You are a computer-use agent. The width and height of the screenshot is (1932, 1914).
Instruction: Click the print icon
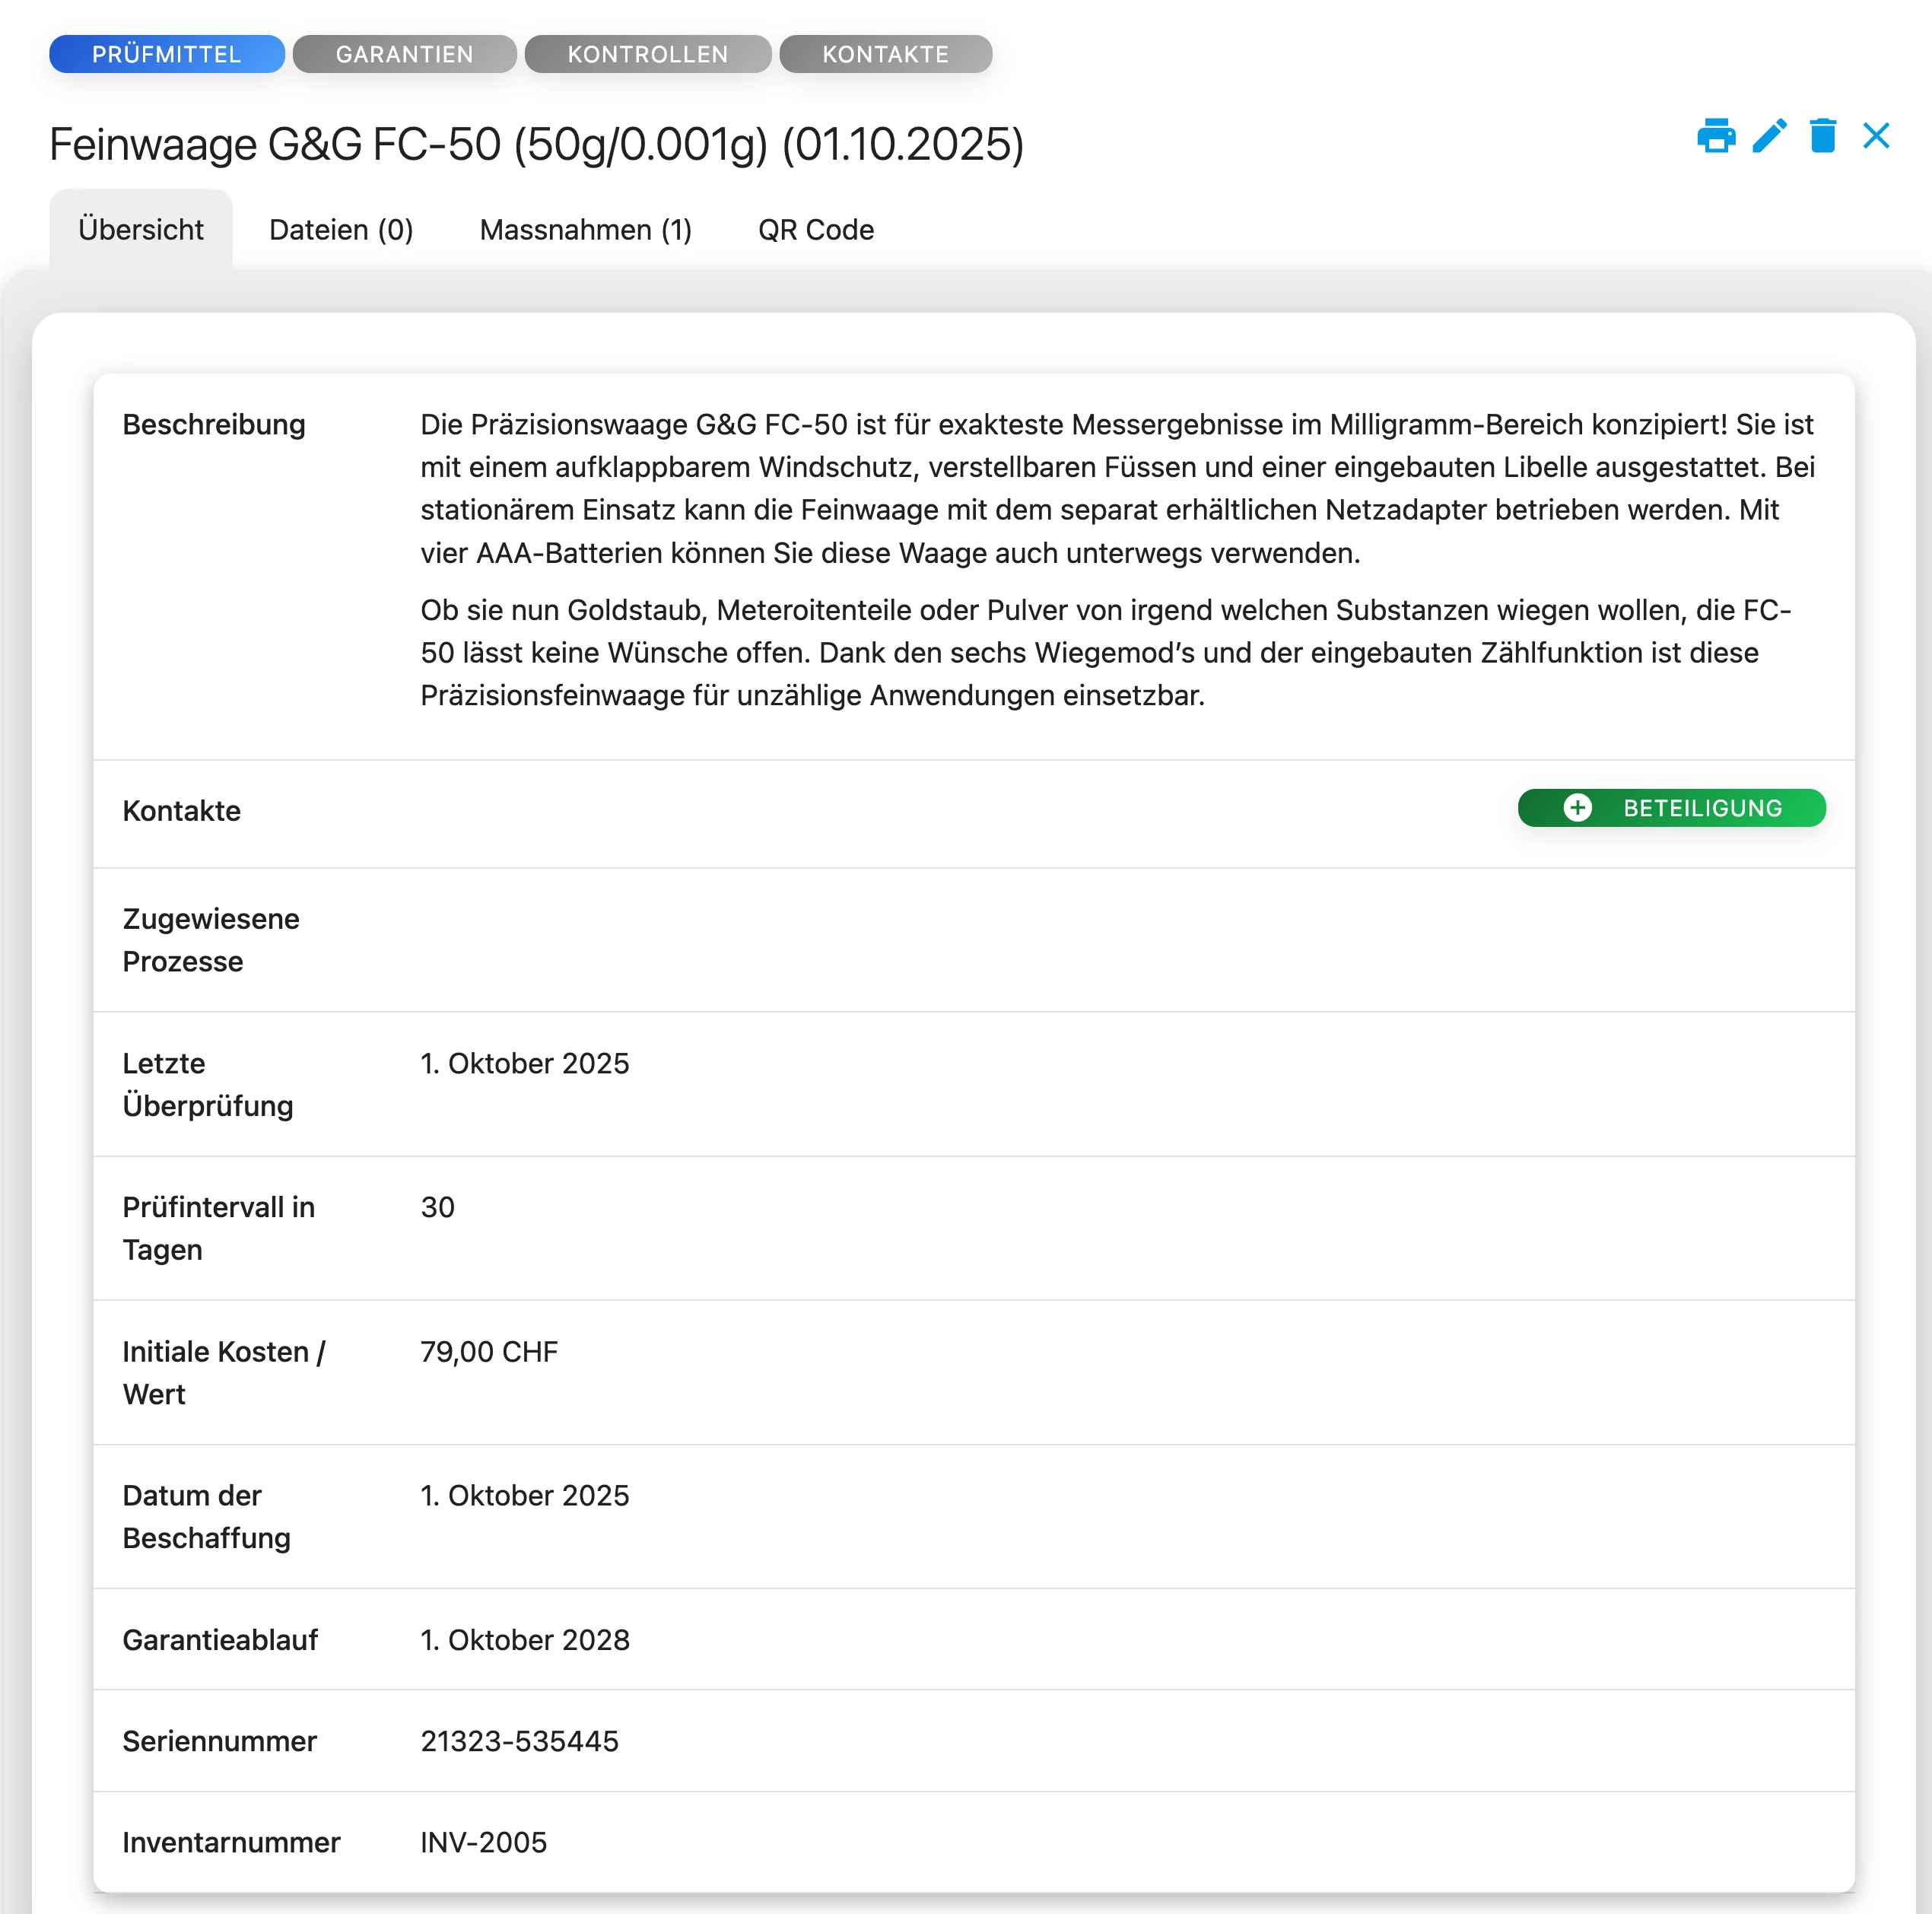[x=1716, y=138]
